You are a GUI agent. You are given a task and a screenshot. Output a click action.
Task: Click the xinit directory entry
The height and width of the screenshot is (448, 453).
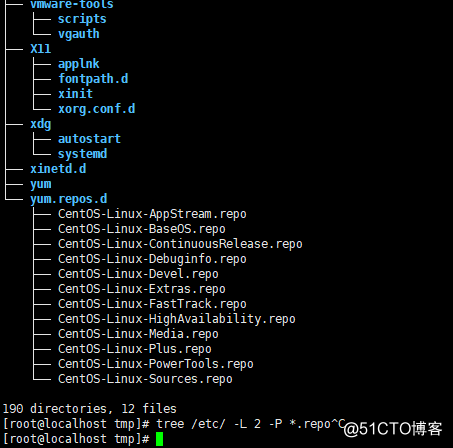pyautogui.click(x=75, y=94)
